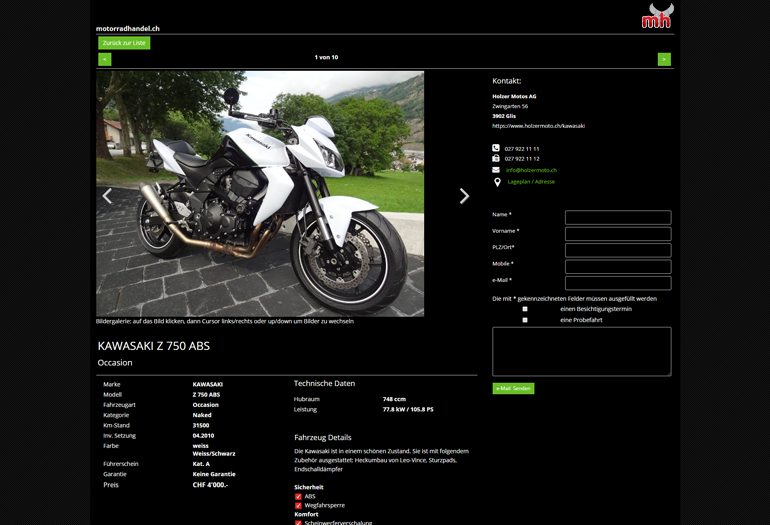The image size is (770, 525).
Task: Click the telephone icon beside 027 922 11 11
Action: [495, 148]
